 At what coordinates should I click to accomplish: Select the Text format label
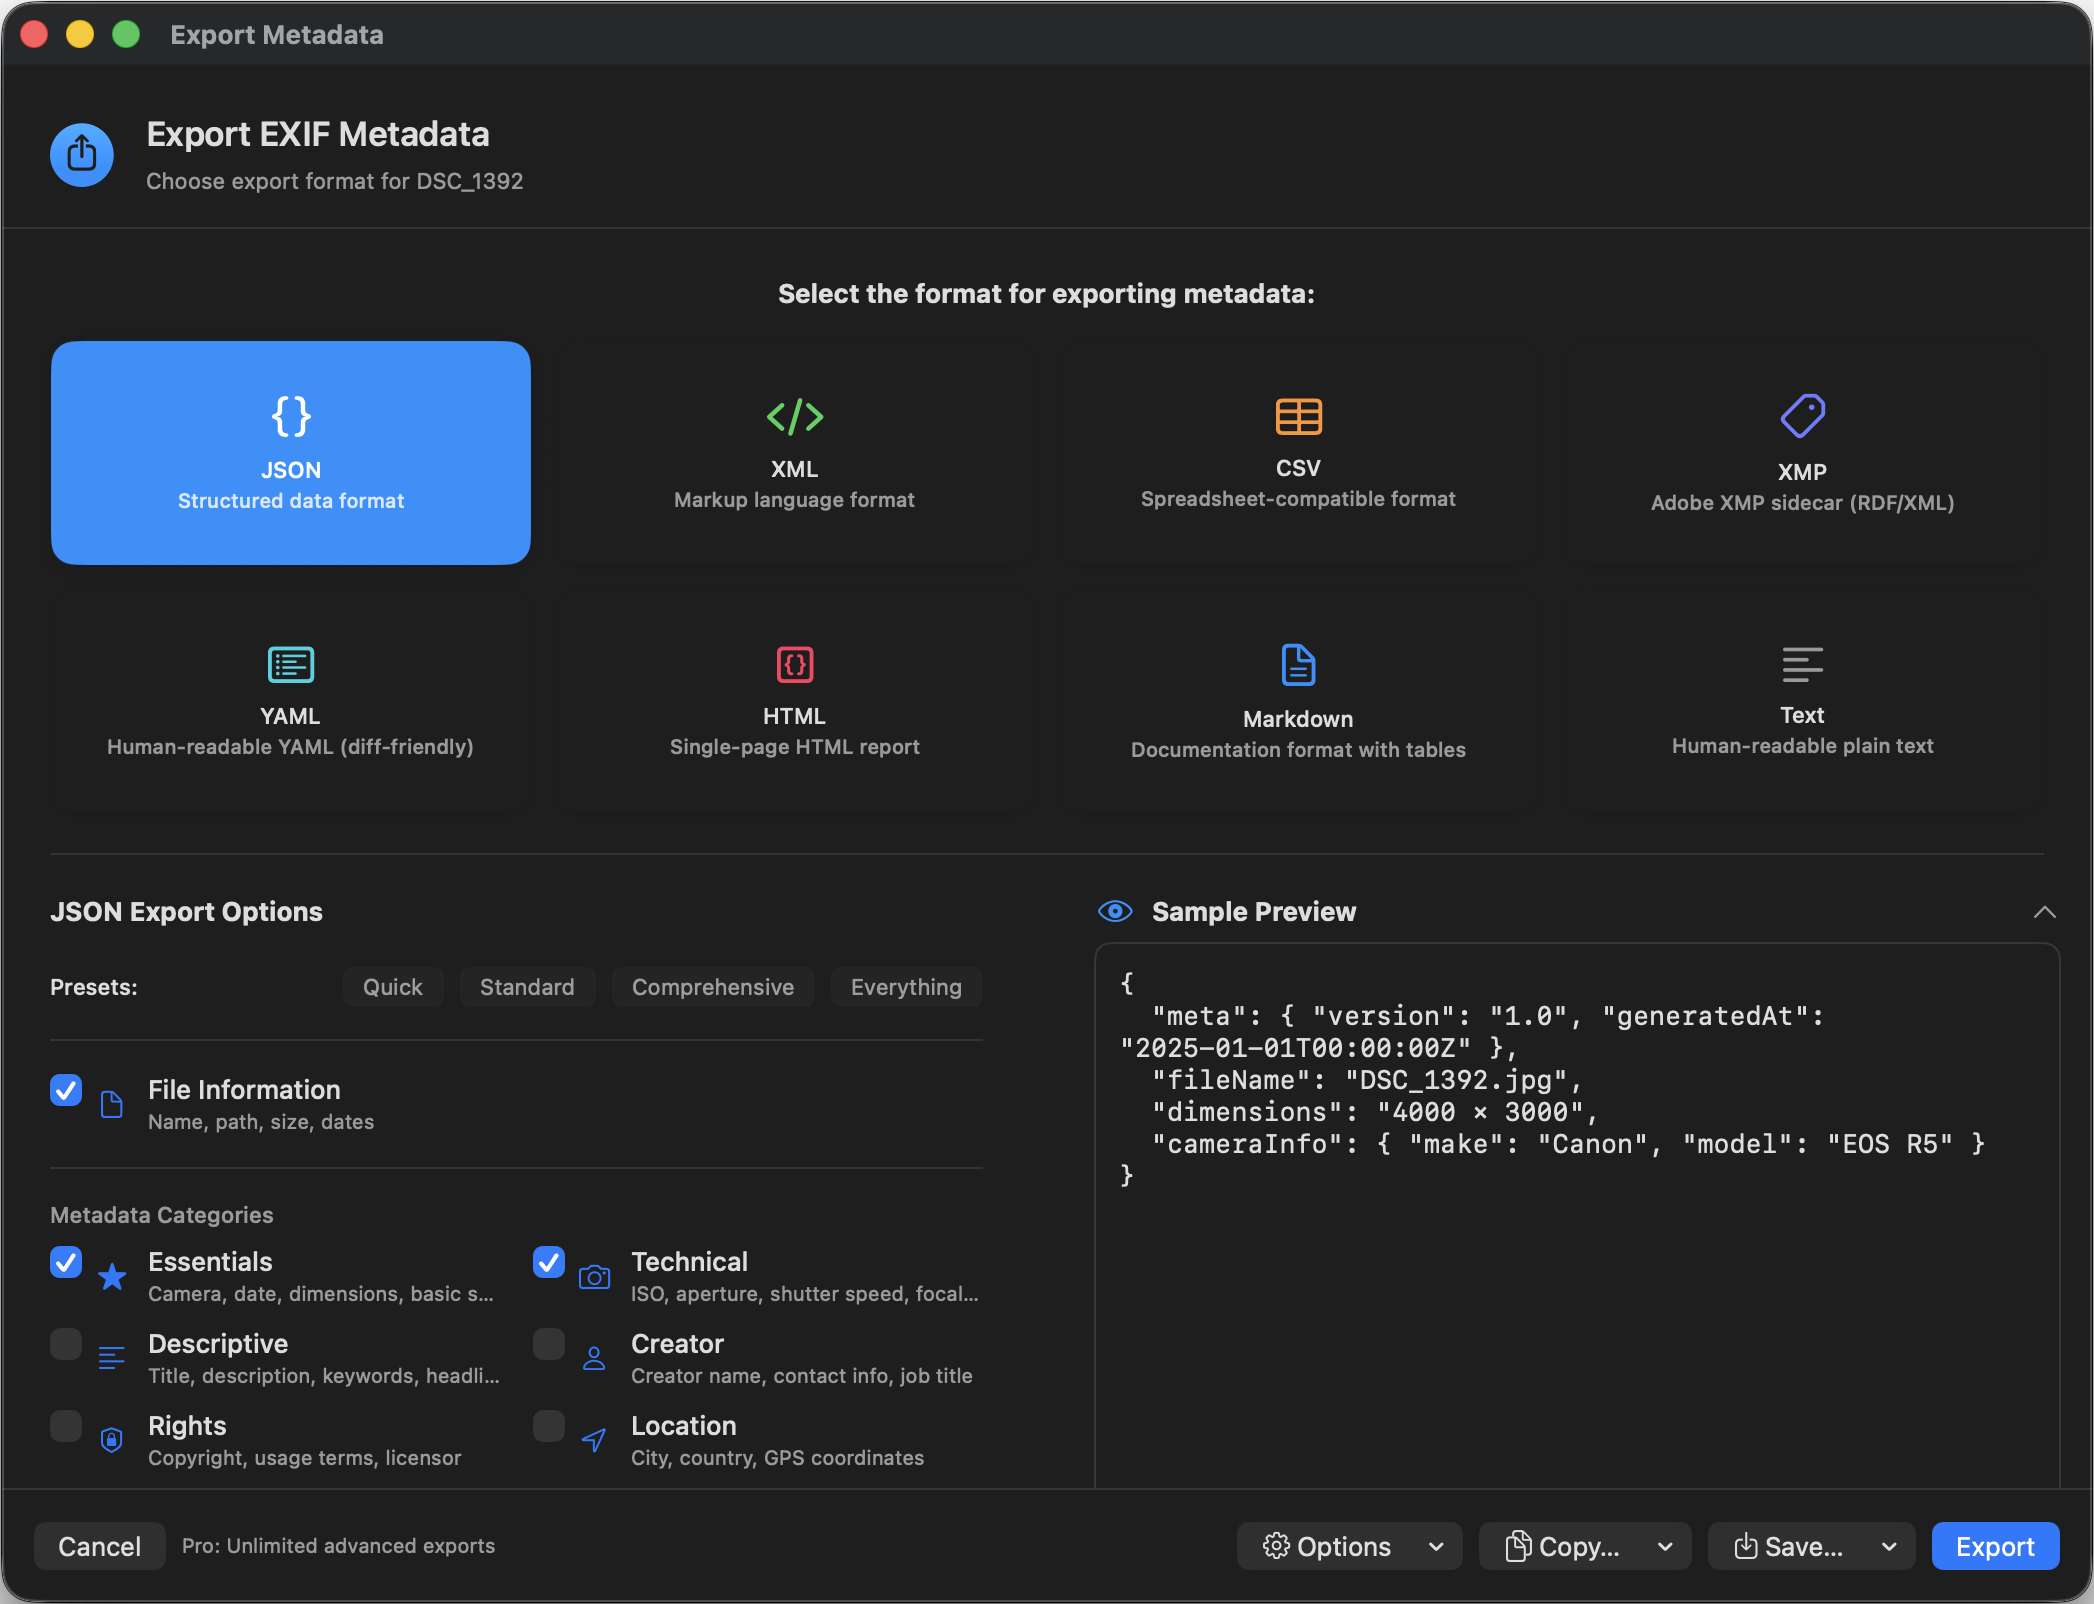1802,715
